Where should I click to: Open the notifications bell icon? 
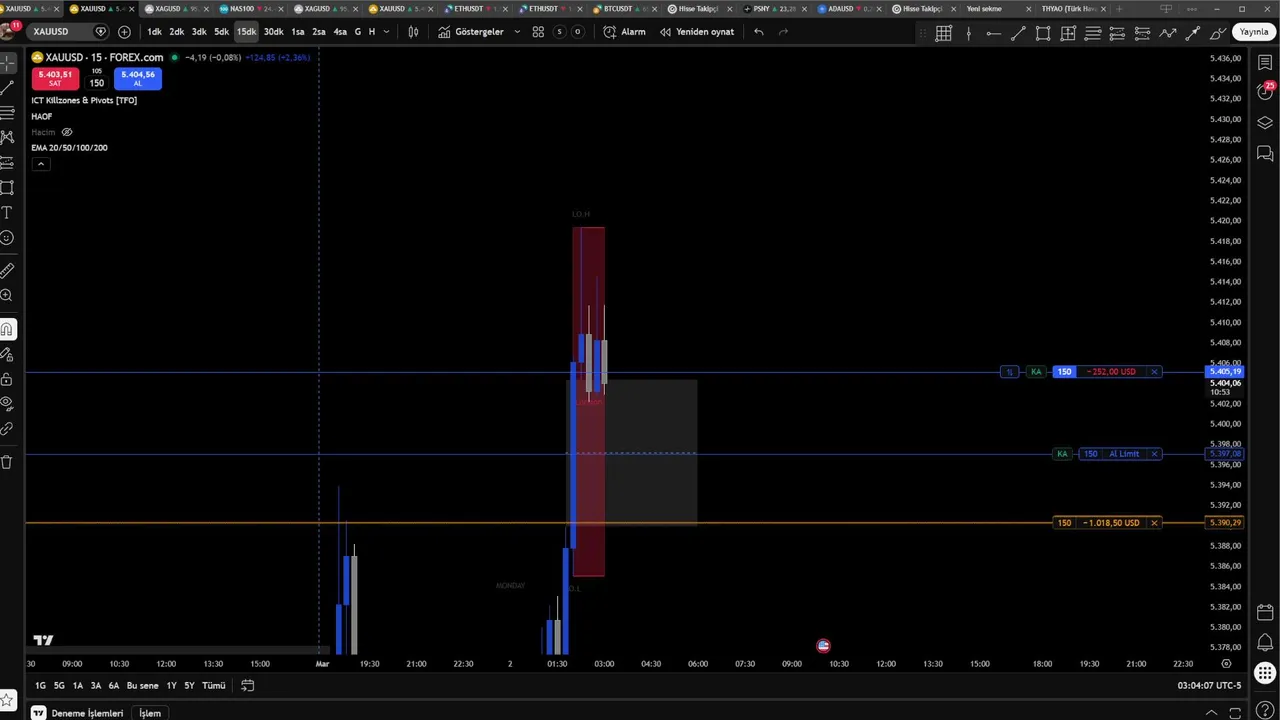(1265, 642)
